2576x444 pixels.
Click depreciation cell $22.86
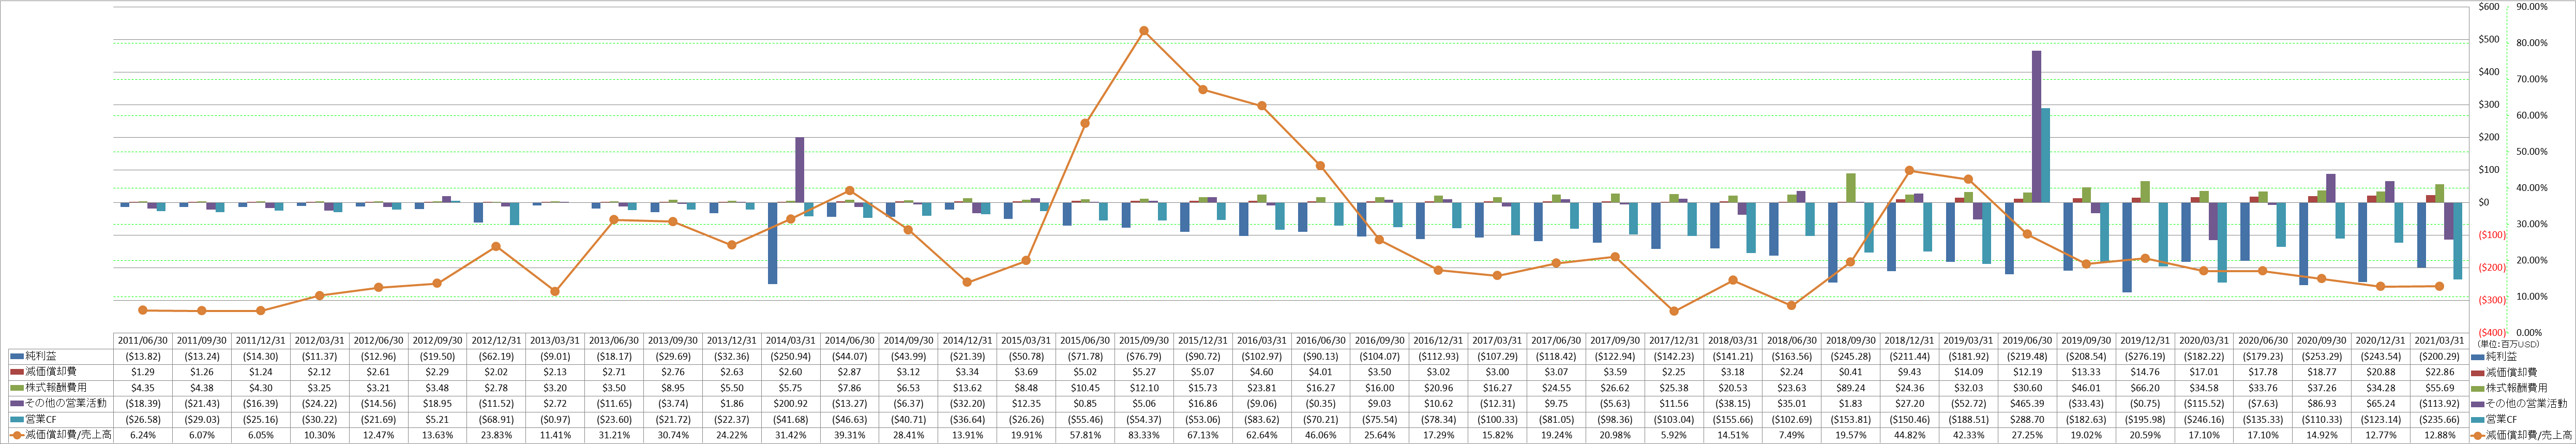tap(2438, 372)
